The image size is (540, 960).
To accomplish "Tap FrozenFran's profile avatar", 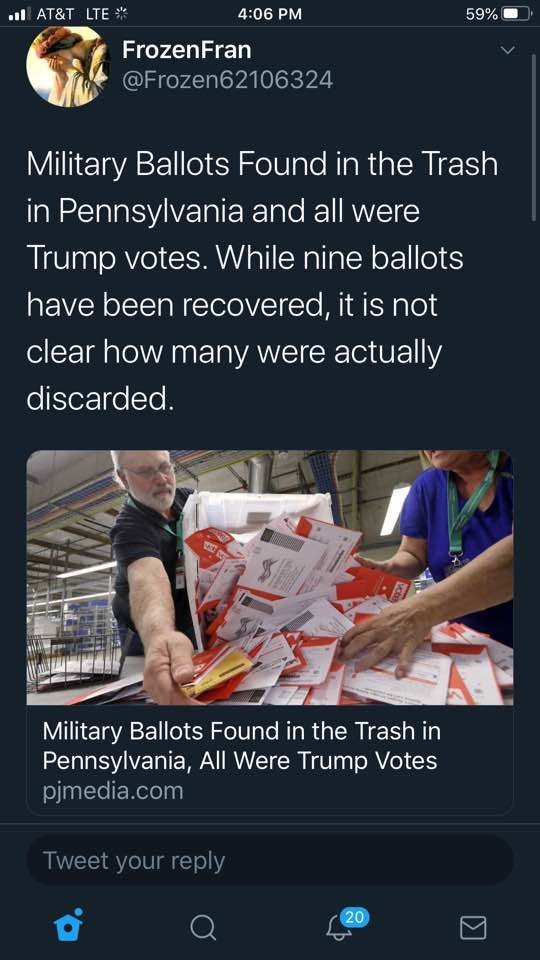I will click(67, 66).
